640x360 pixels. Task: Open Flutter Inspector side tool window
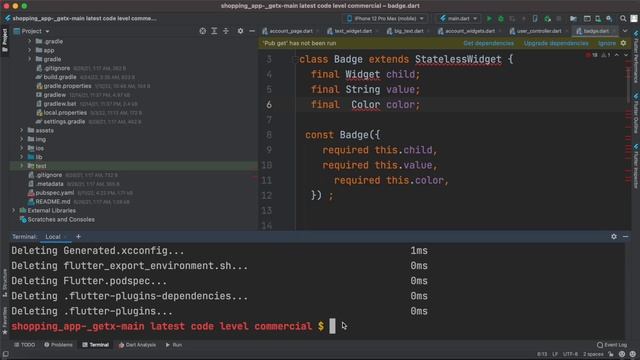636,165
